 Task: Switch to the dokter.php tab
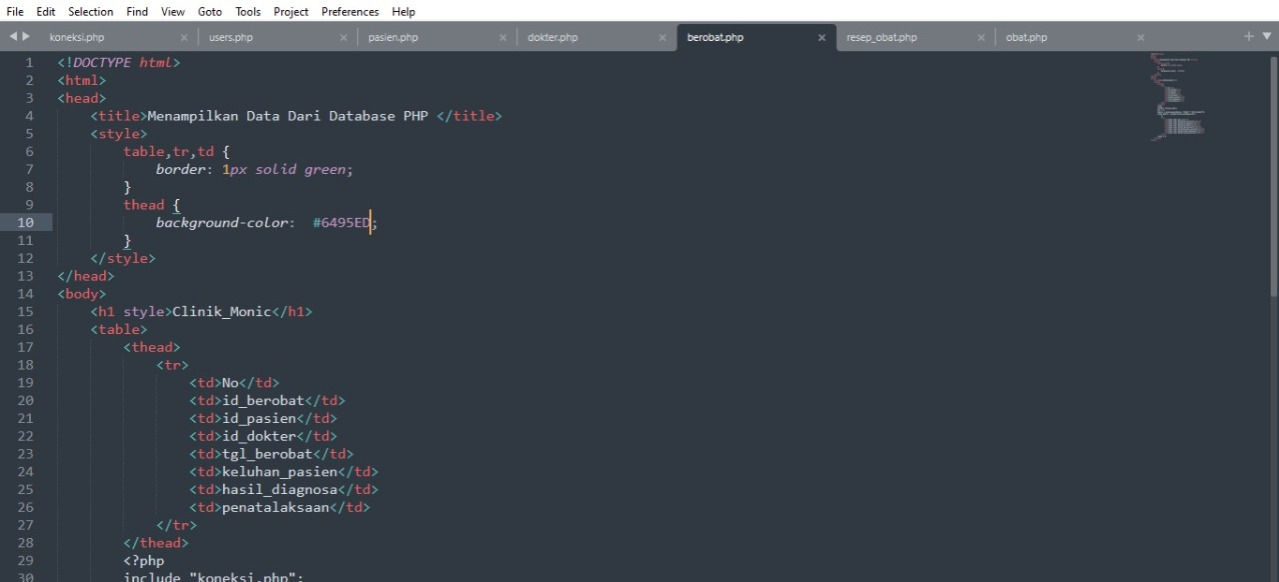point(553,38)
